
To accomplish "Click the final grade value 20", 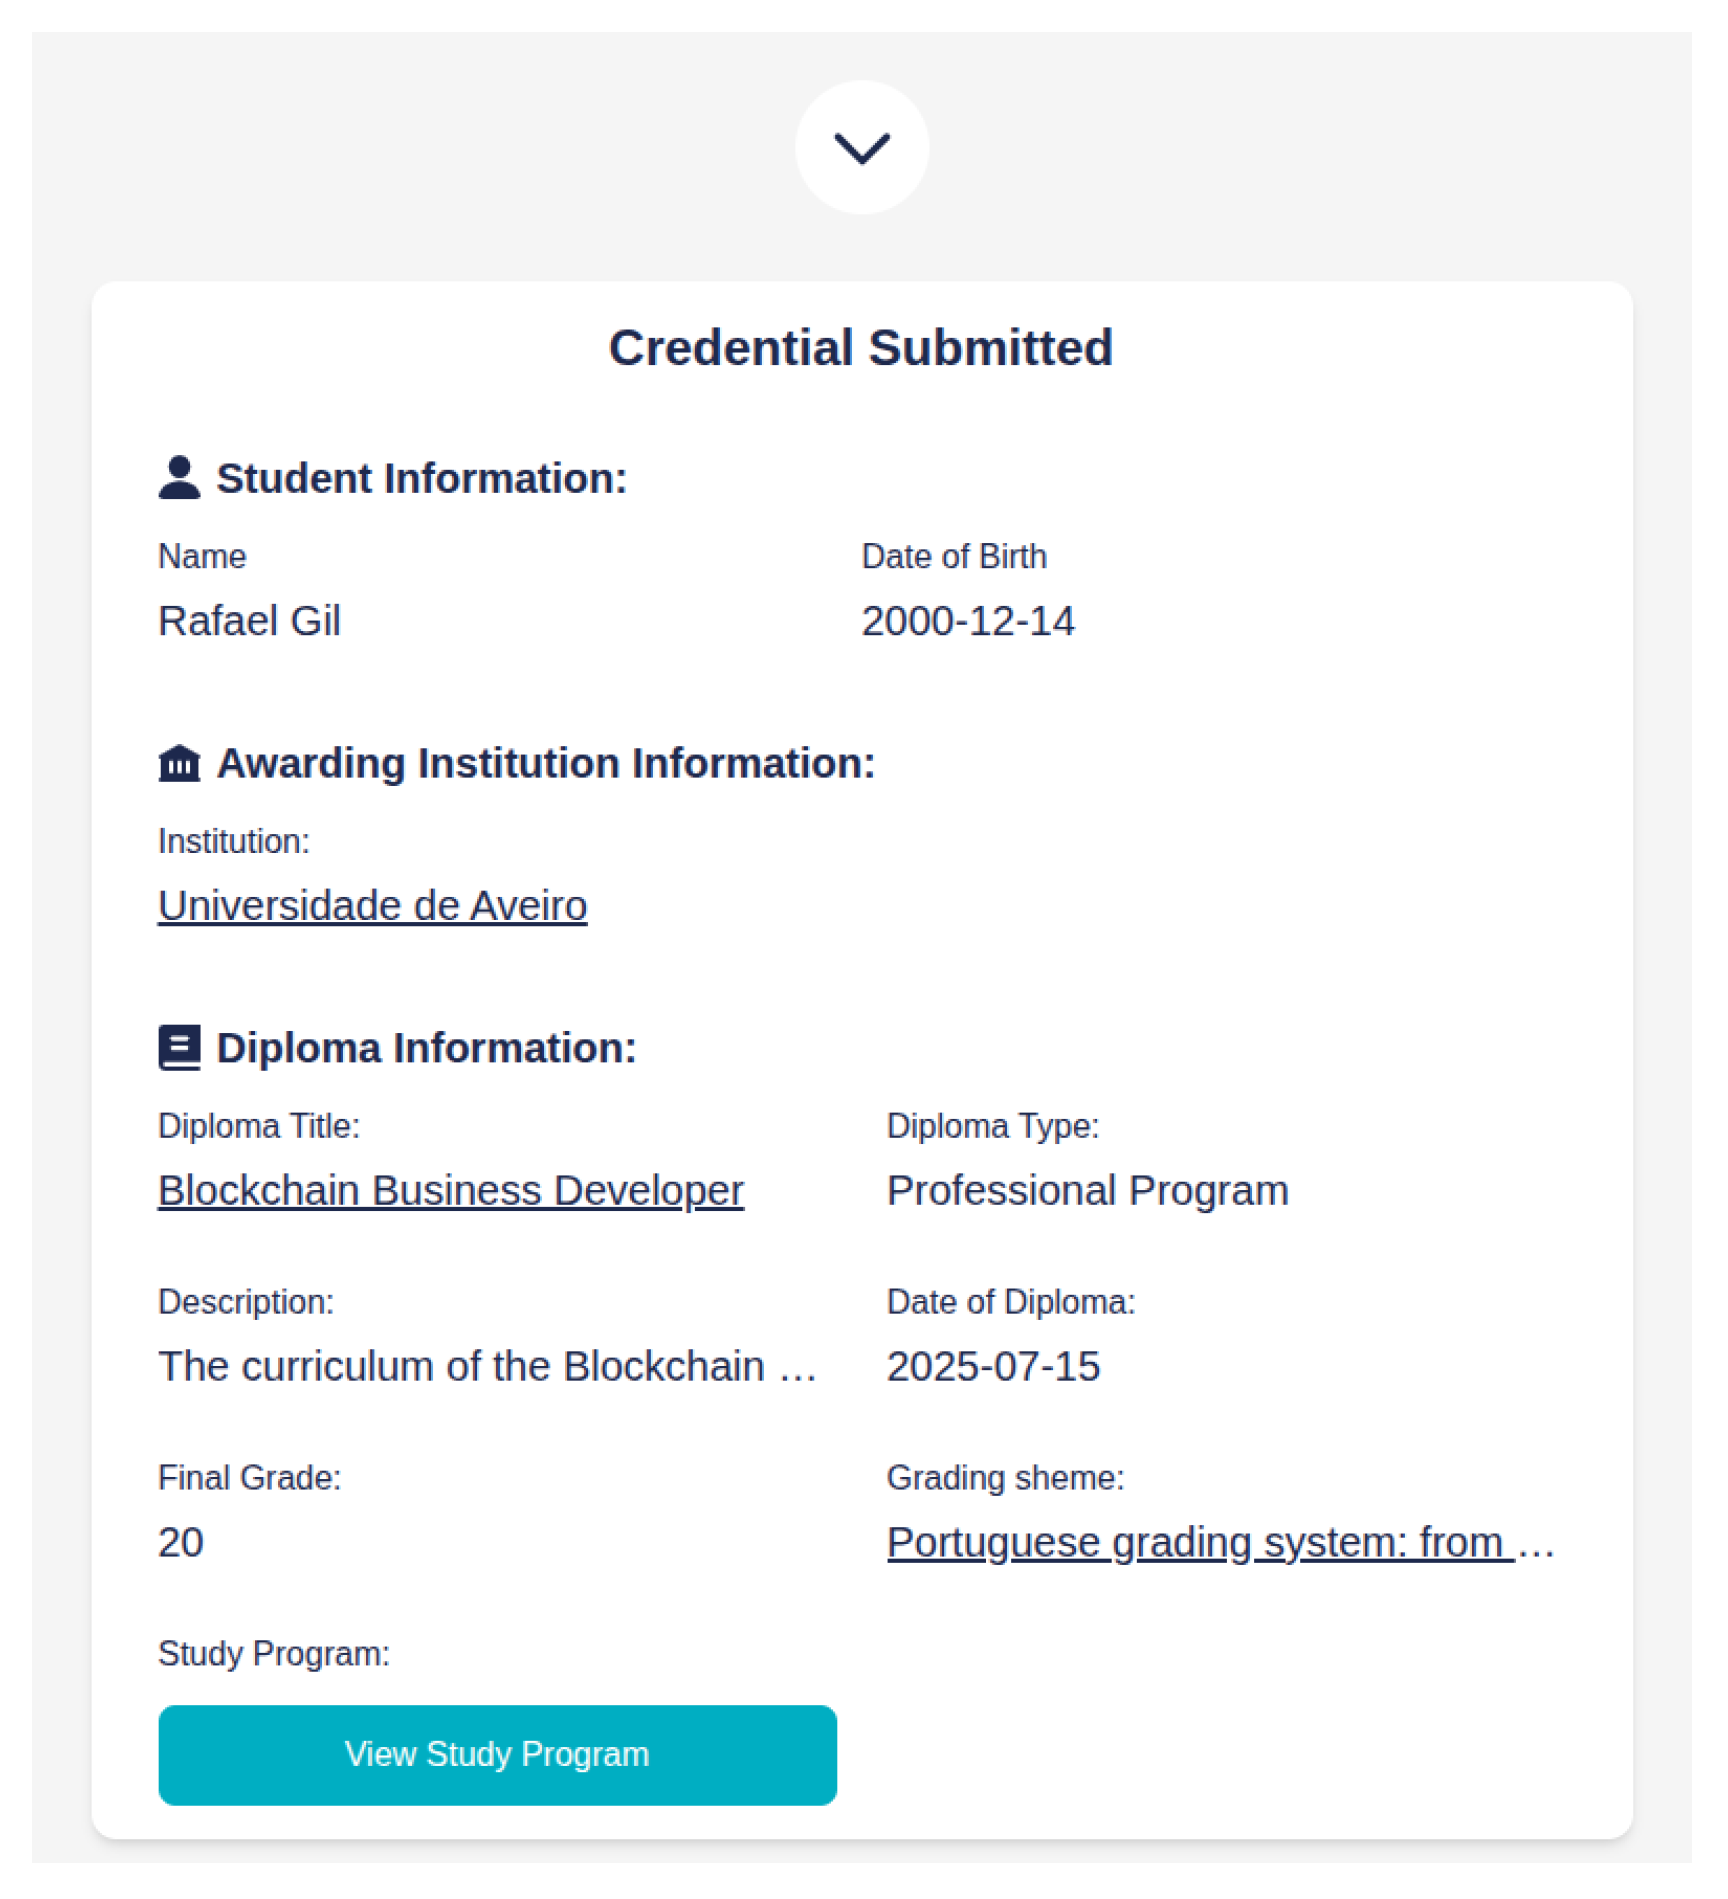I will tap(181, 1543).
